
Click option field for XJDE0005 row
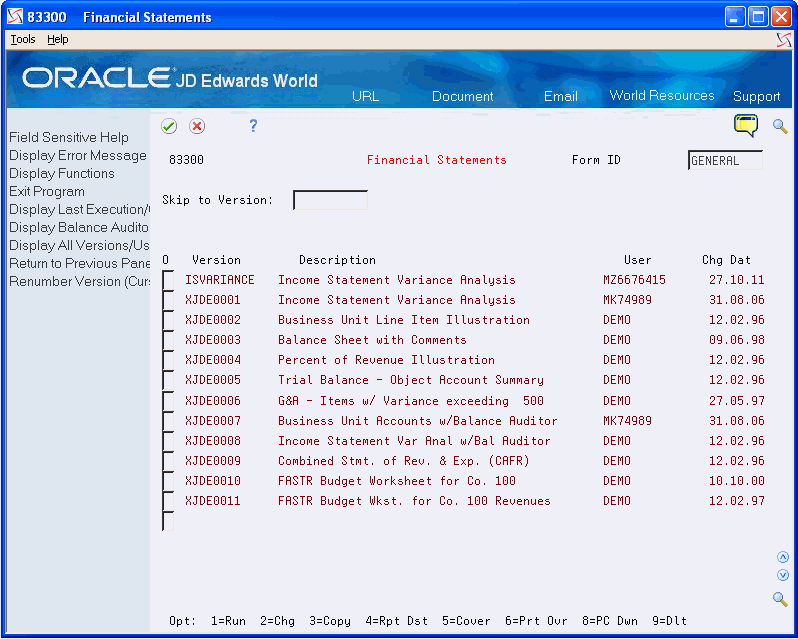point(168,381)
